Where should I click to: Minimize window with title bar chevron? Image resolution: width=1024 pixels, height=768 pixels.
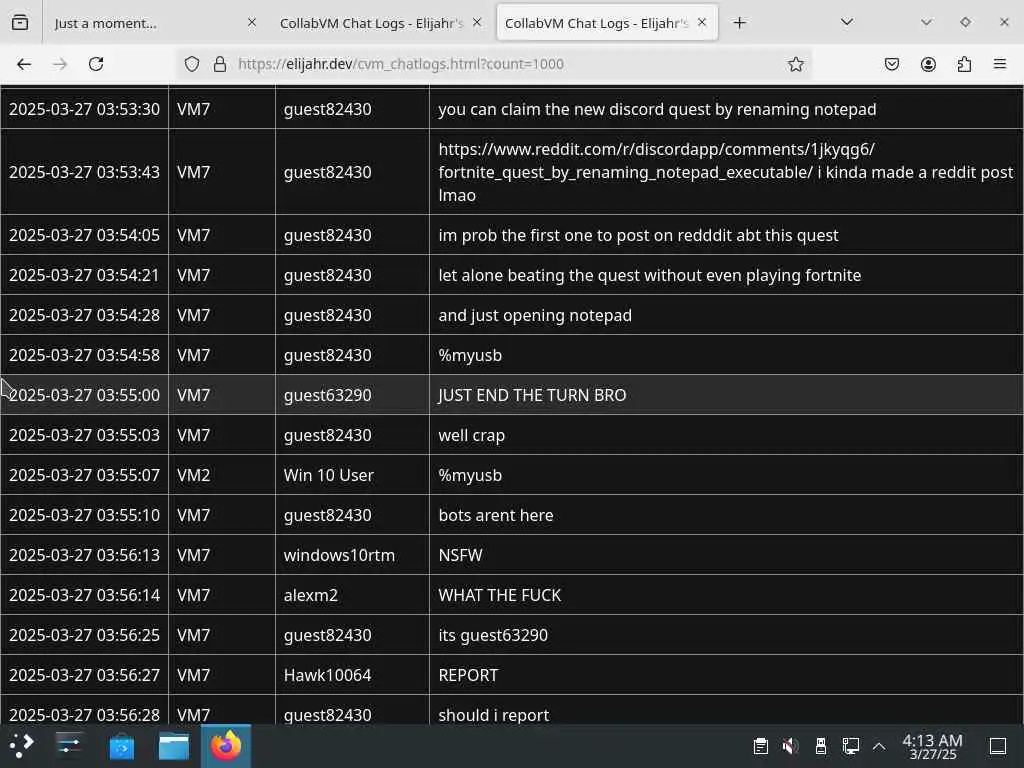coord(926,22)
